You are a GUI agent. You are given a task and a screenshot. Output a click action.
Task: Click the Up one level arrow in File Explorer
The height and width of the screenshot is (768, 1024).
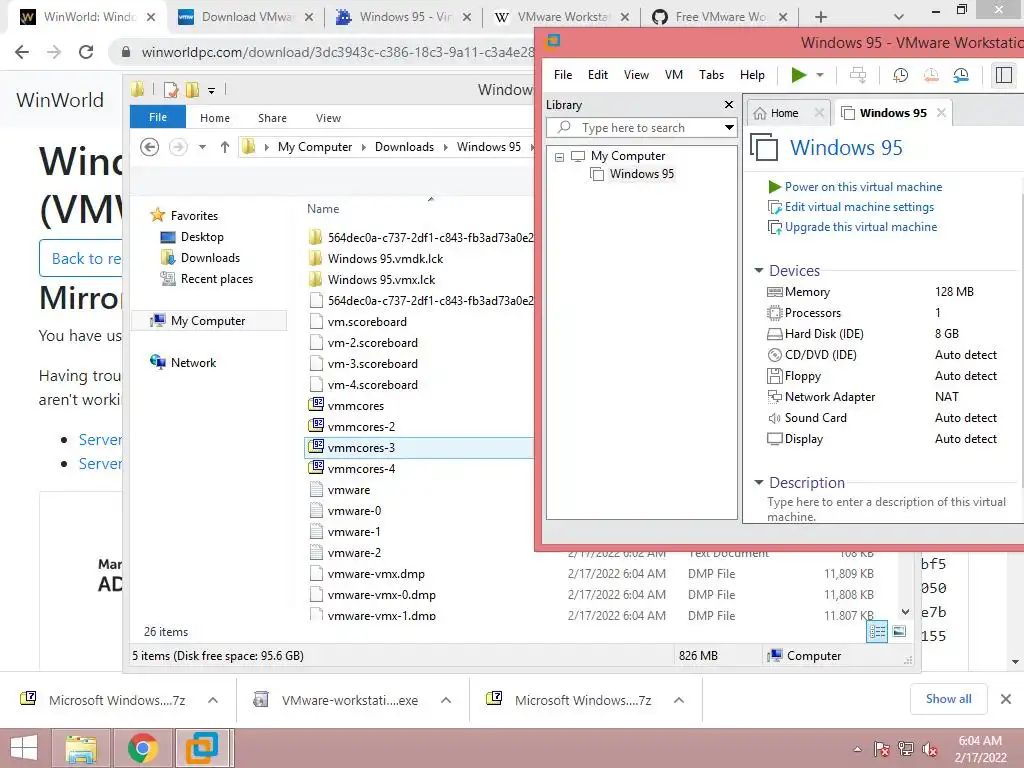(225, 147)
